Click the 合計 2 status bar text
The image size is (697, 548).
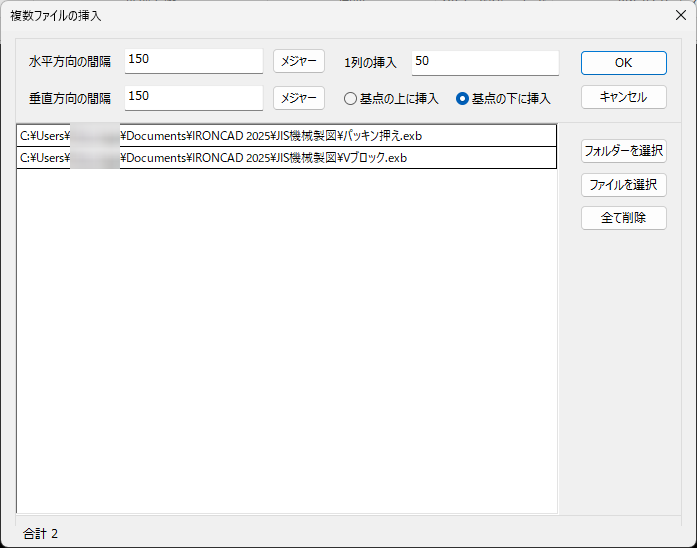(40, 533)
